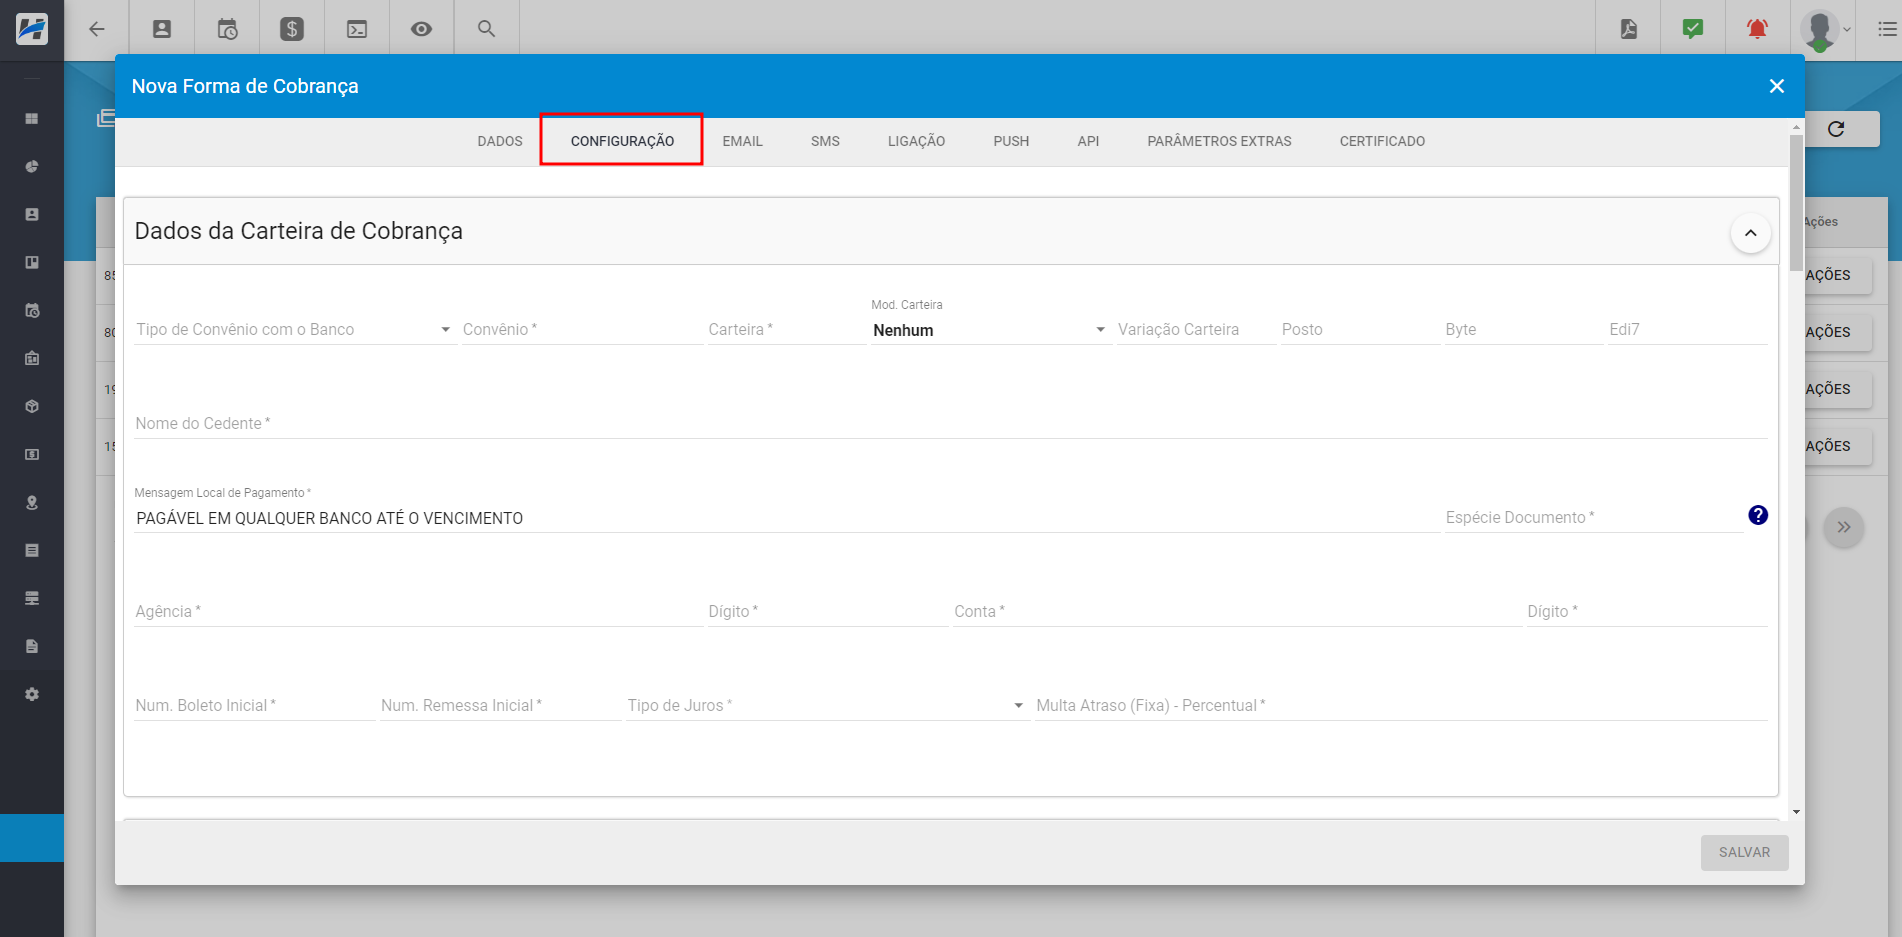Screen dimensions: 1902x937
Task: Click the Agência input field
Action: click(418, 611)
